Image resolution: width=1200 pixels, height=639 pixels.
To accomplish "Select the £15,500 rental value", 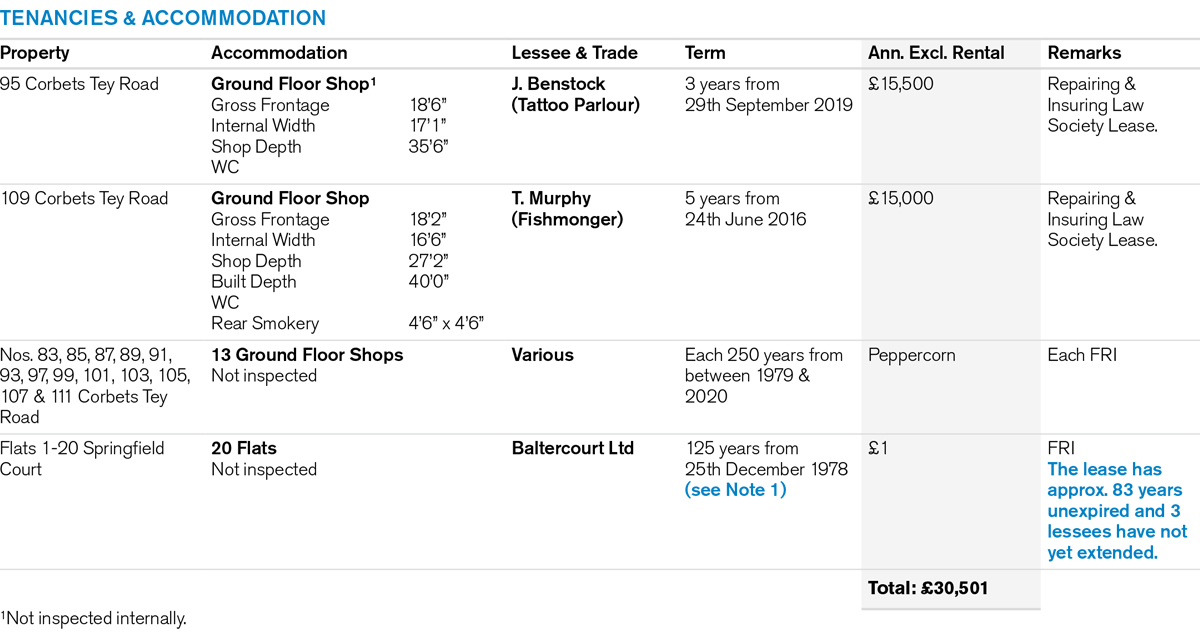I will coord(901,84).
